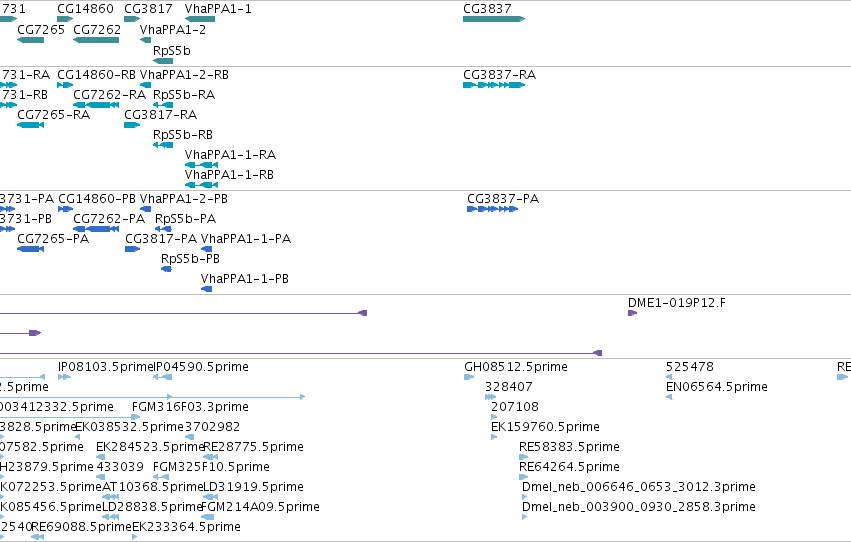Open EST label FGM316F03.3prime
Screen dimensions: 851x542
tap(190, 407)
